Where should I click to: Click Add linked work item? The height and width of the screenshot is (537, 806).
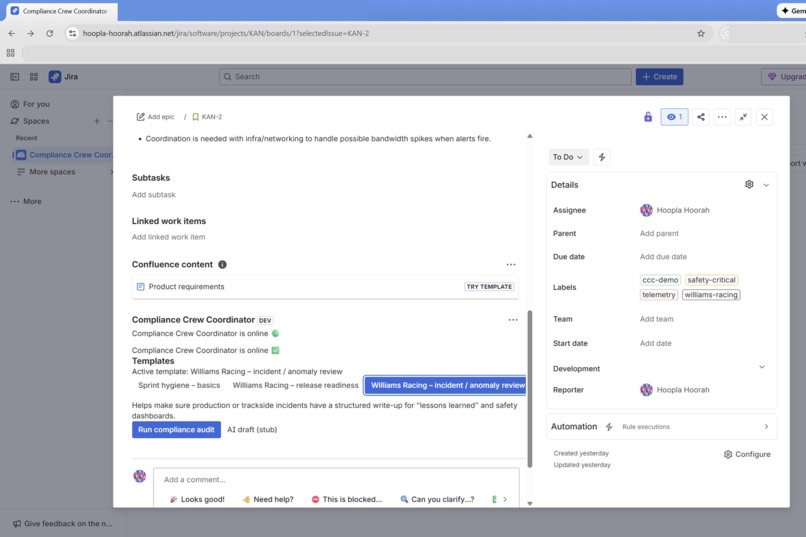click(x=168, y=237)
